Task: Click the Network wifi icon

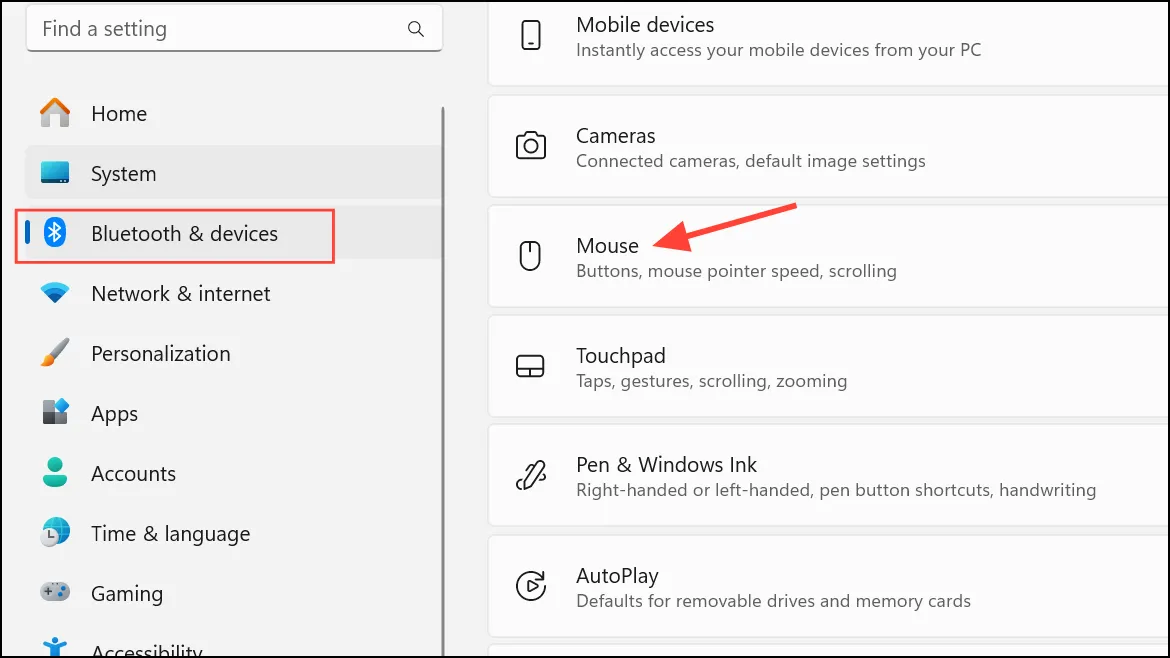Action: 55,293
